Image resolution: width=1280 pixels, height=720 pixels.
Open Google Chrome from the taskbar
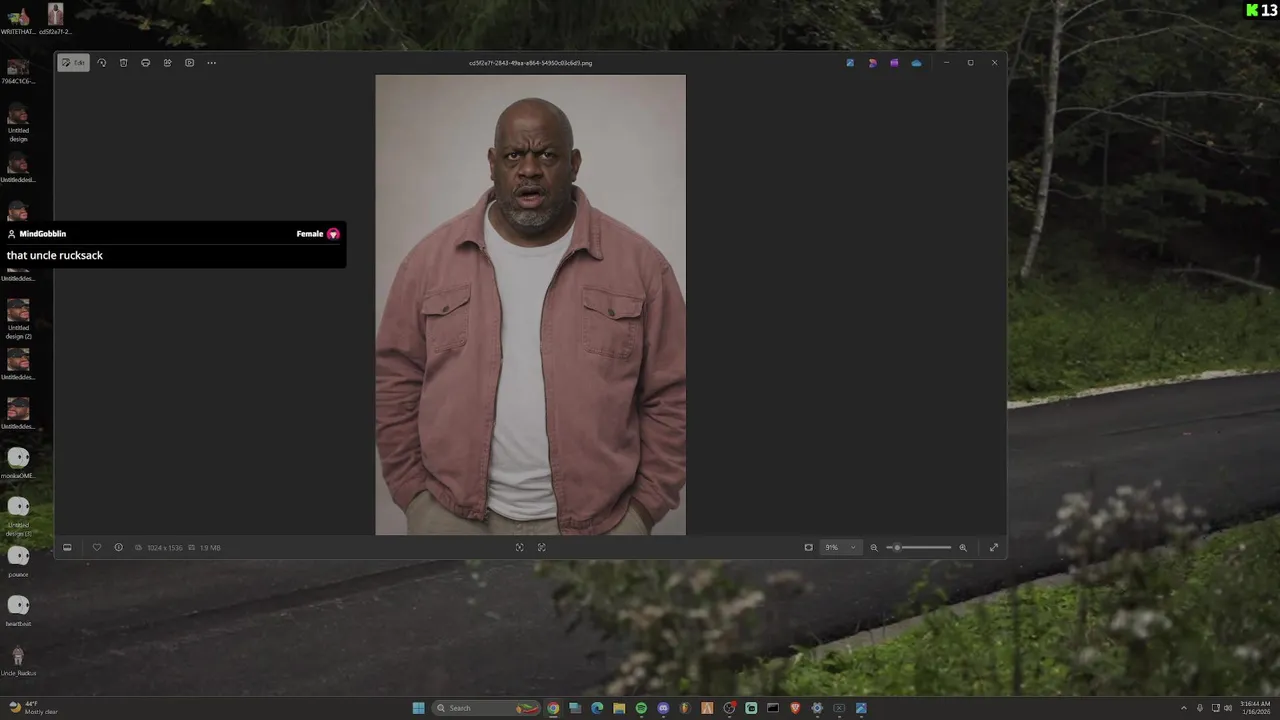(553, 708)
